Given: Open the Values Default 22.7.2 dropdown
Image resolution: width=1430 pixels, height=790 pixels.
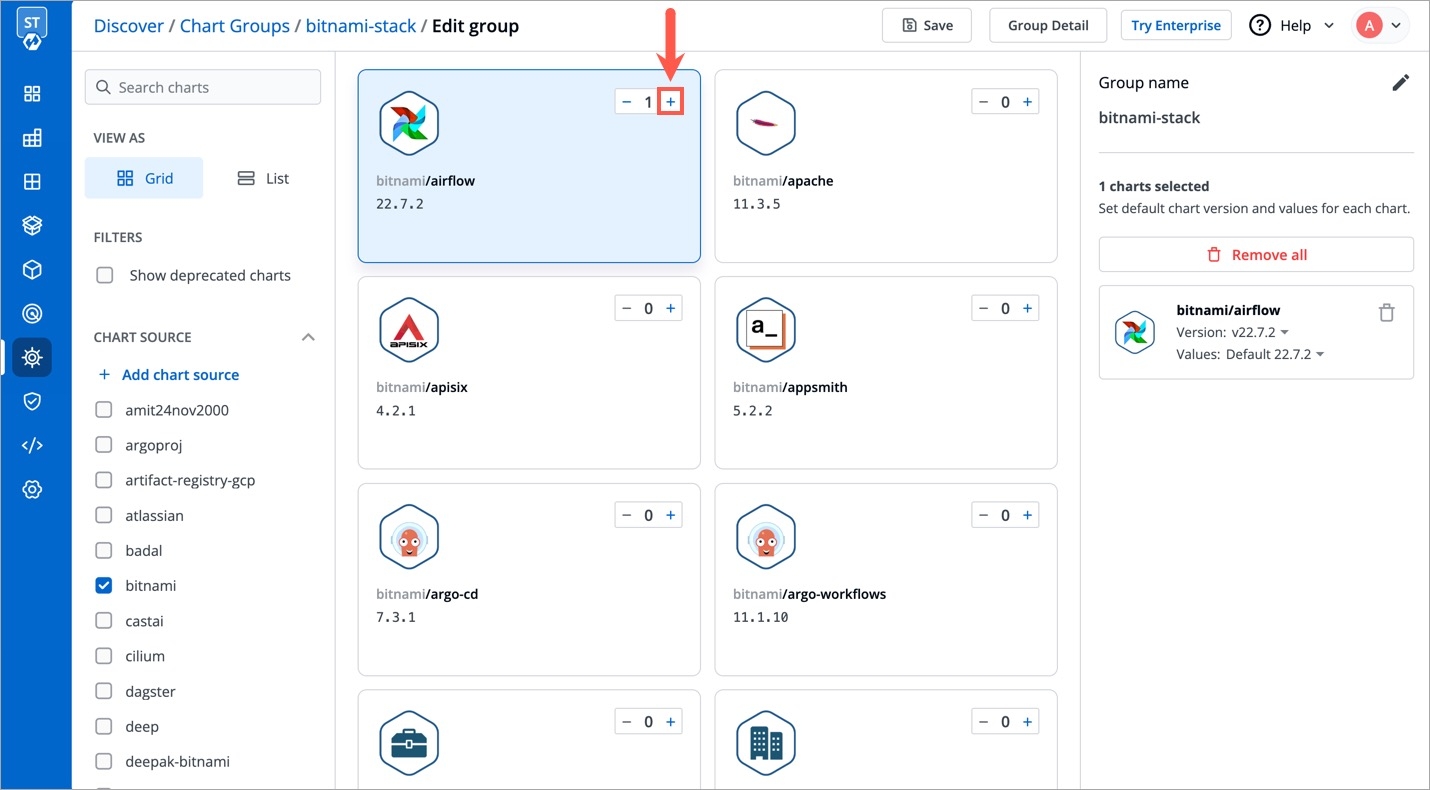Looking at the screenshot, I should click(1275, 354).
